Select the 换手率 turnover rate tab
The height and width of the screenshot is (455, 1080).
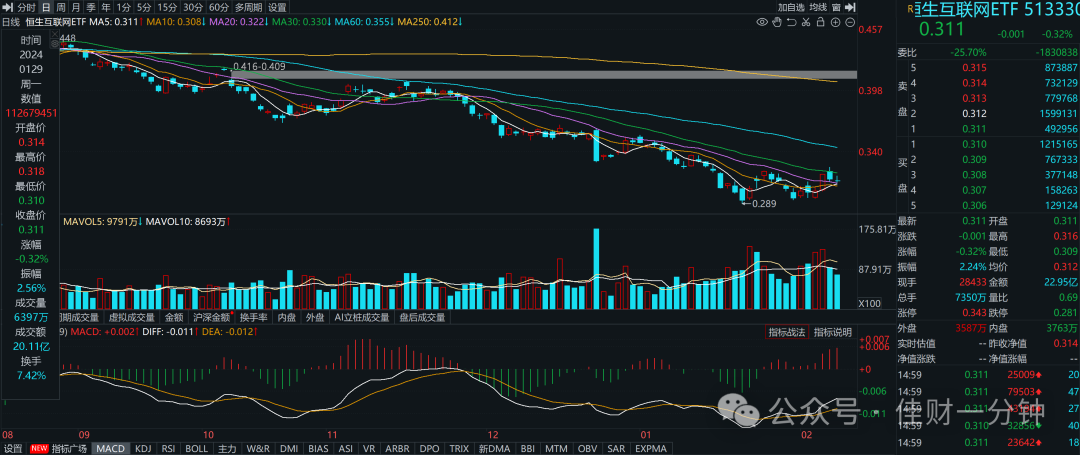tap(253, 317)
